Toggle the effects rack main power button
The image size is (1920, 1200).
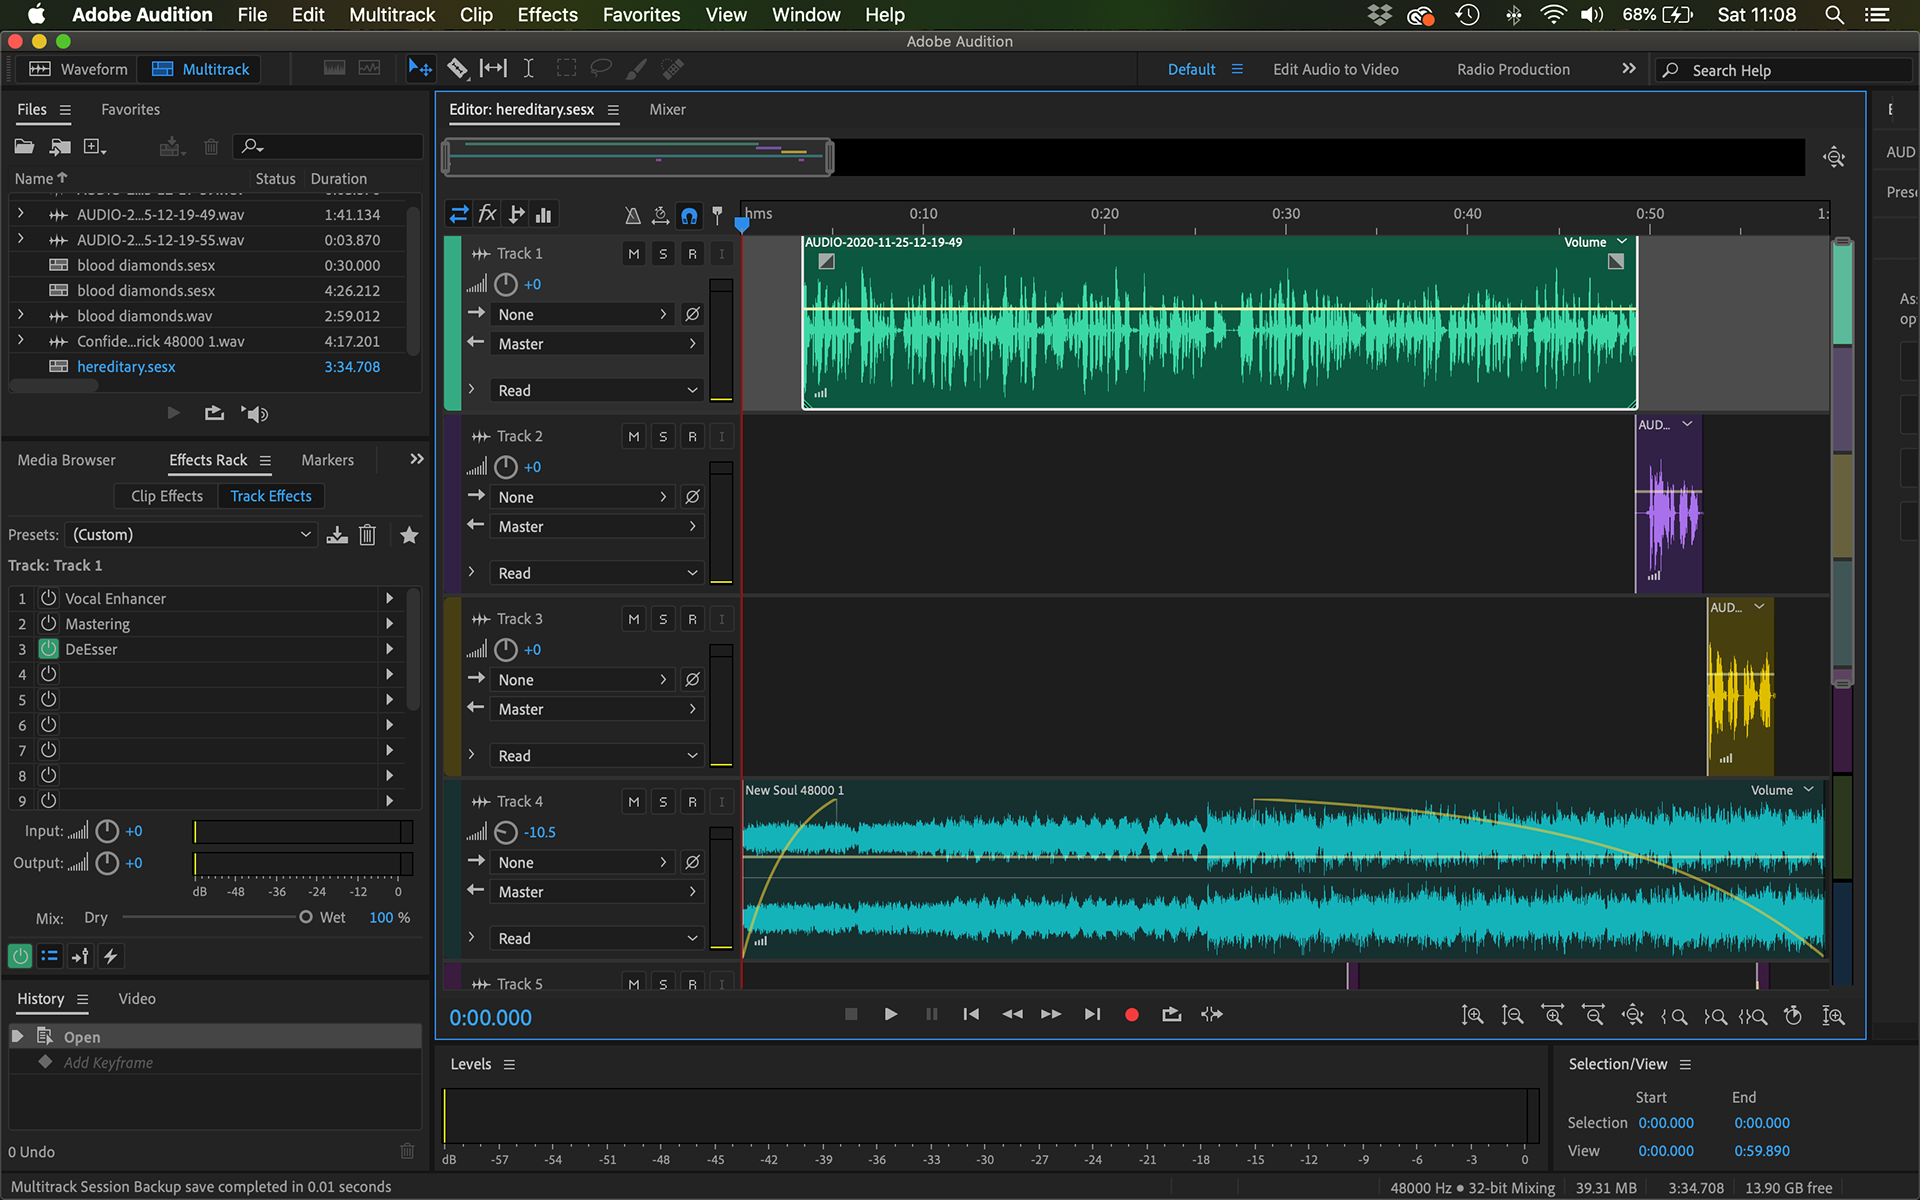[x=20, y=956]
